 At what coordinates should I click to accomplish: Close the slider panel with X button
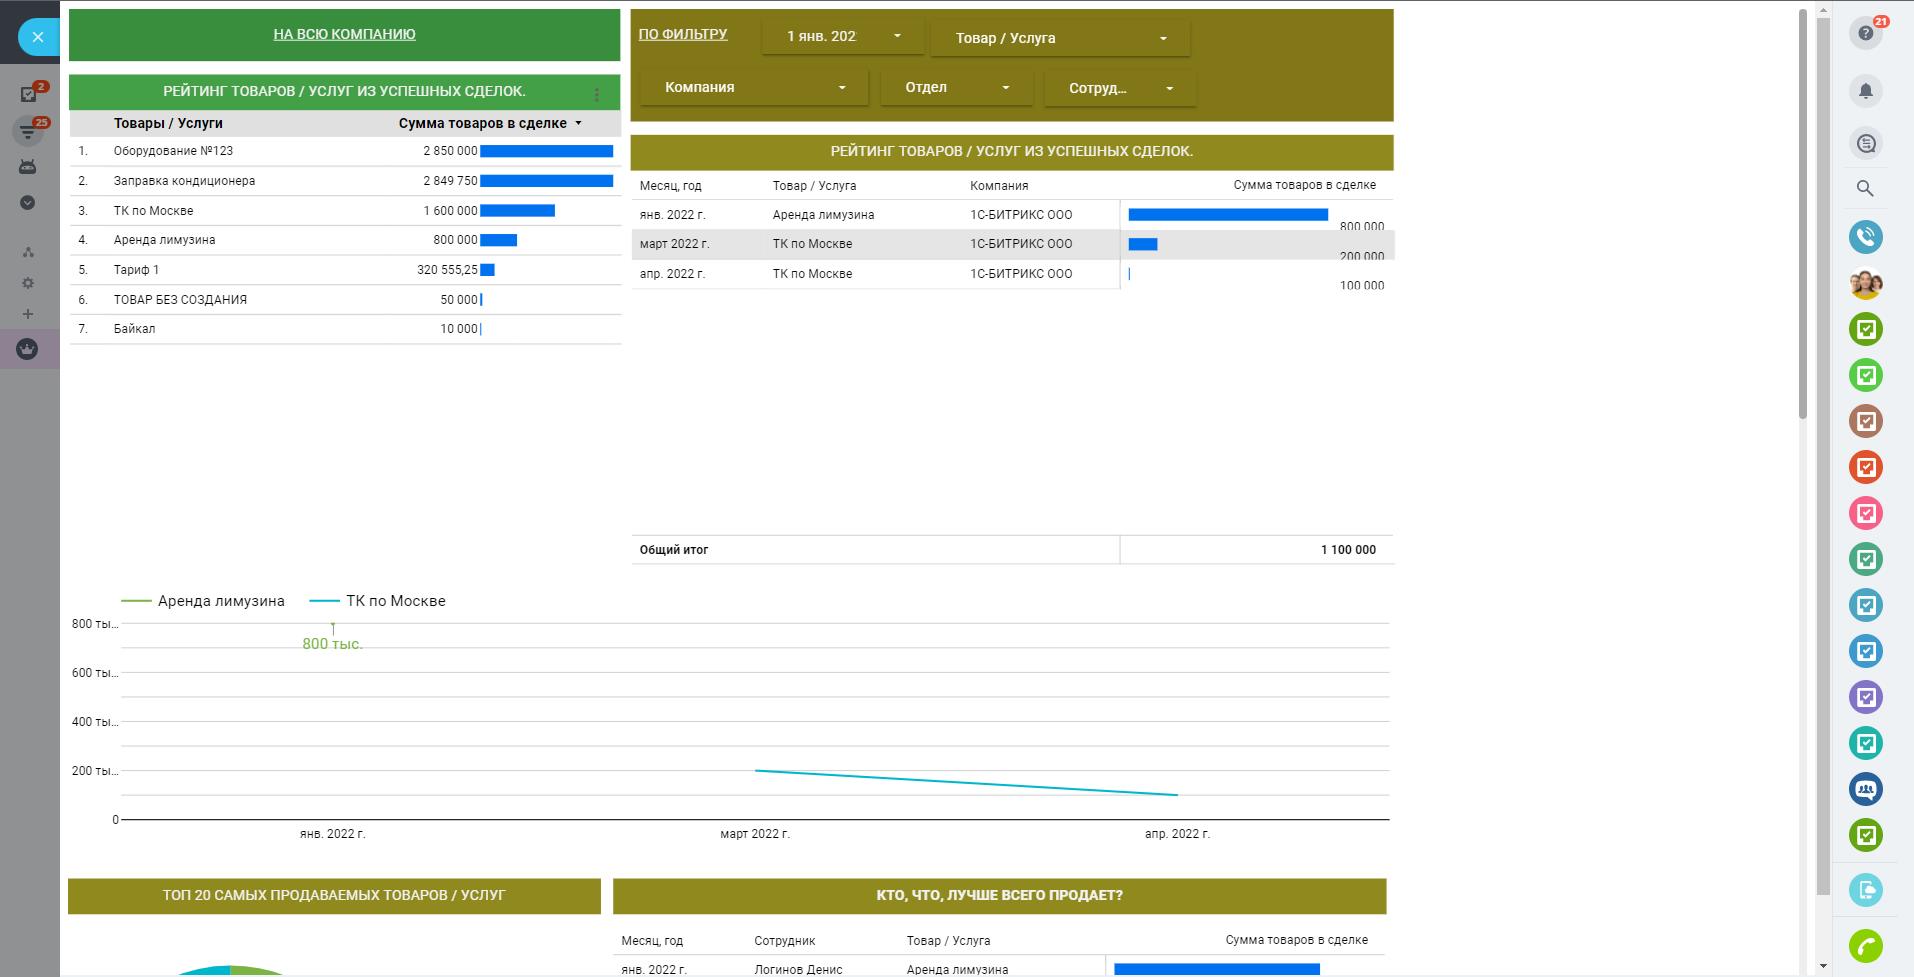point(38,37)
